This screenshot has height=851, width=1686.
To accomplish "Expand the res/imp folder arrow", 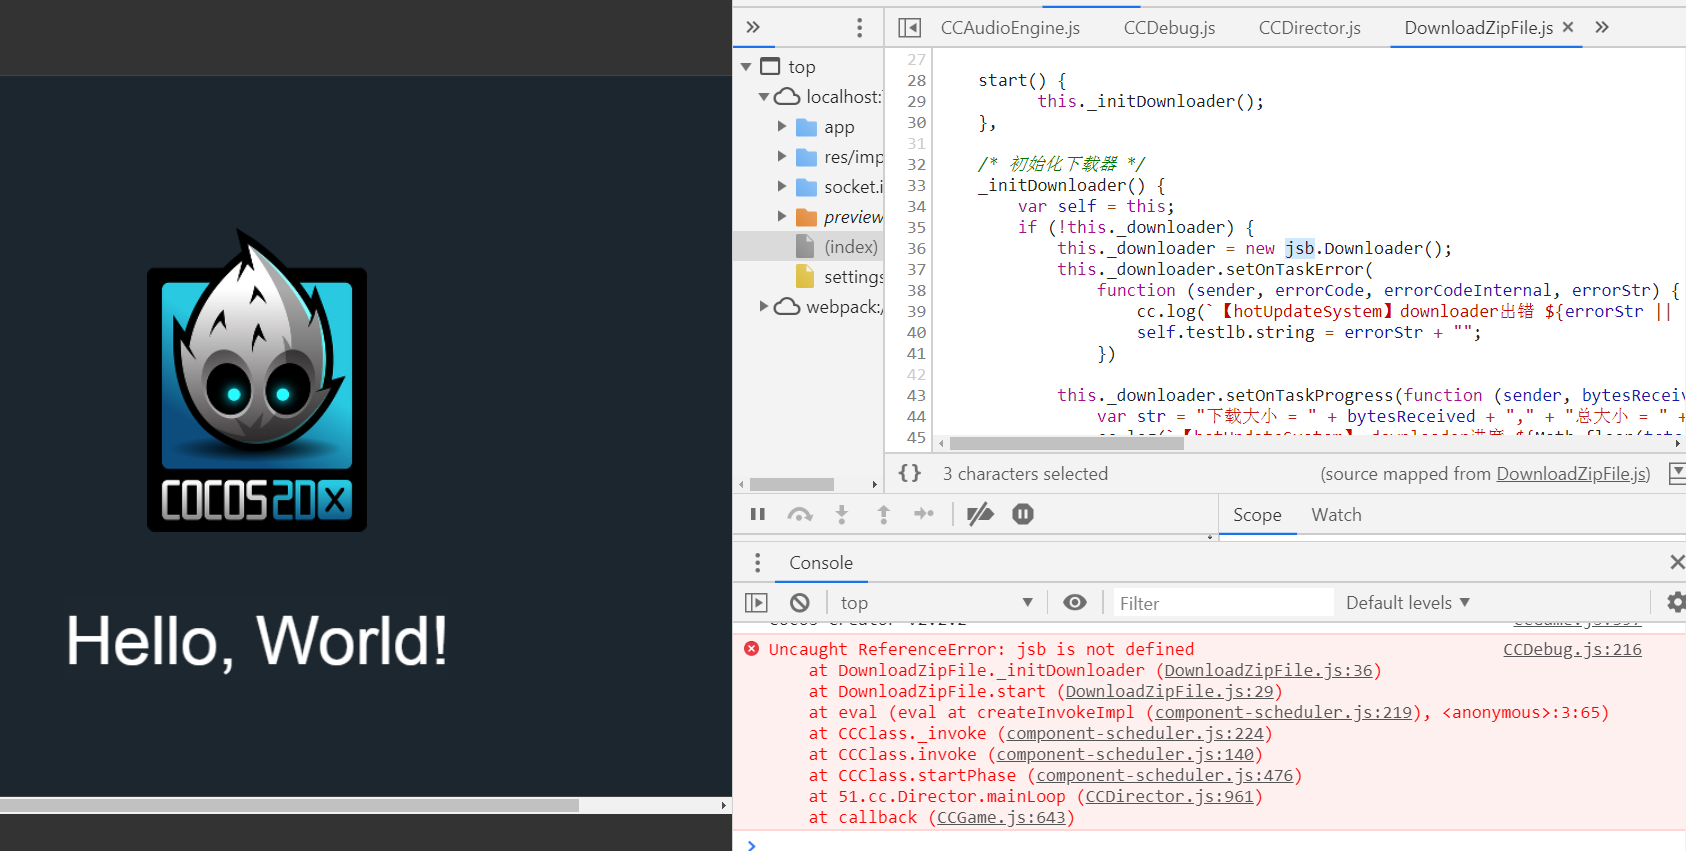I will pyautogui.click(x=782, y=156).
